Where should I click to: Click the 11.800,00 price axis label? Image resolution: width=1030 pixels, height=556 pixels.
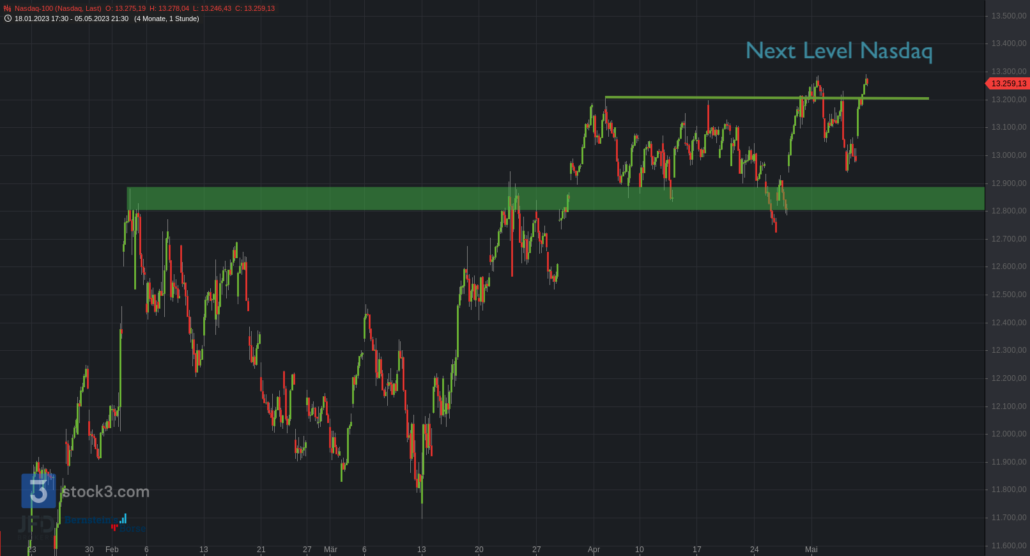[1009, 489]
